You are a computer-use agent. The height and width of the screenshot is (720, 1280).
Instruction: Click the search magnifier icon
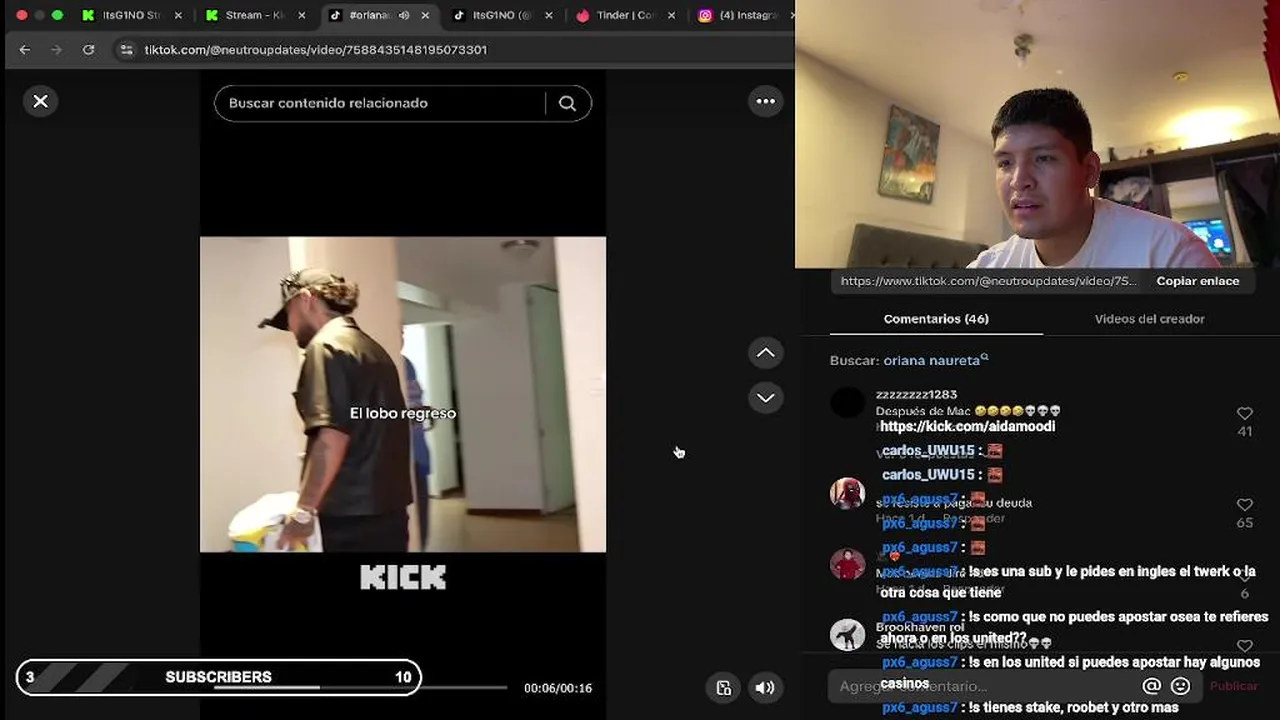567,103
